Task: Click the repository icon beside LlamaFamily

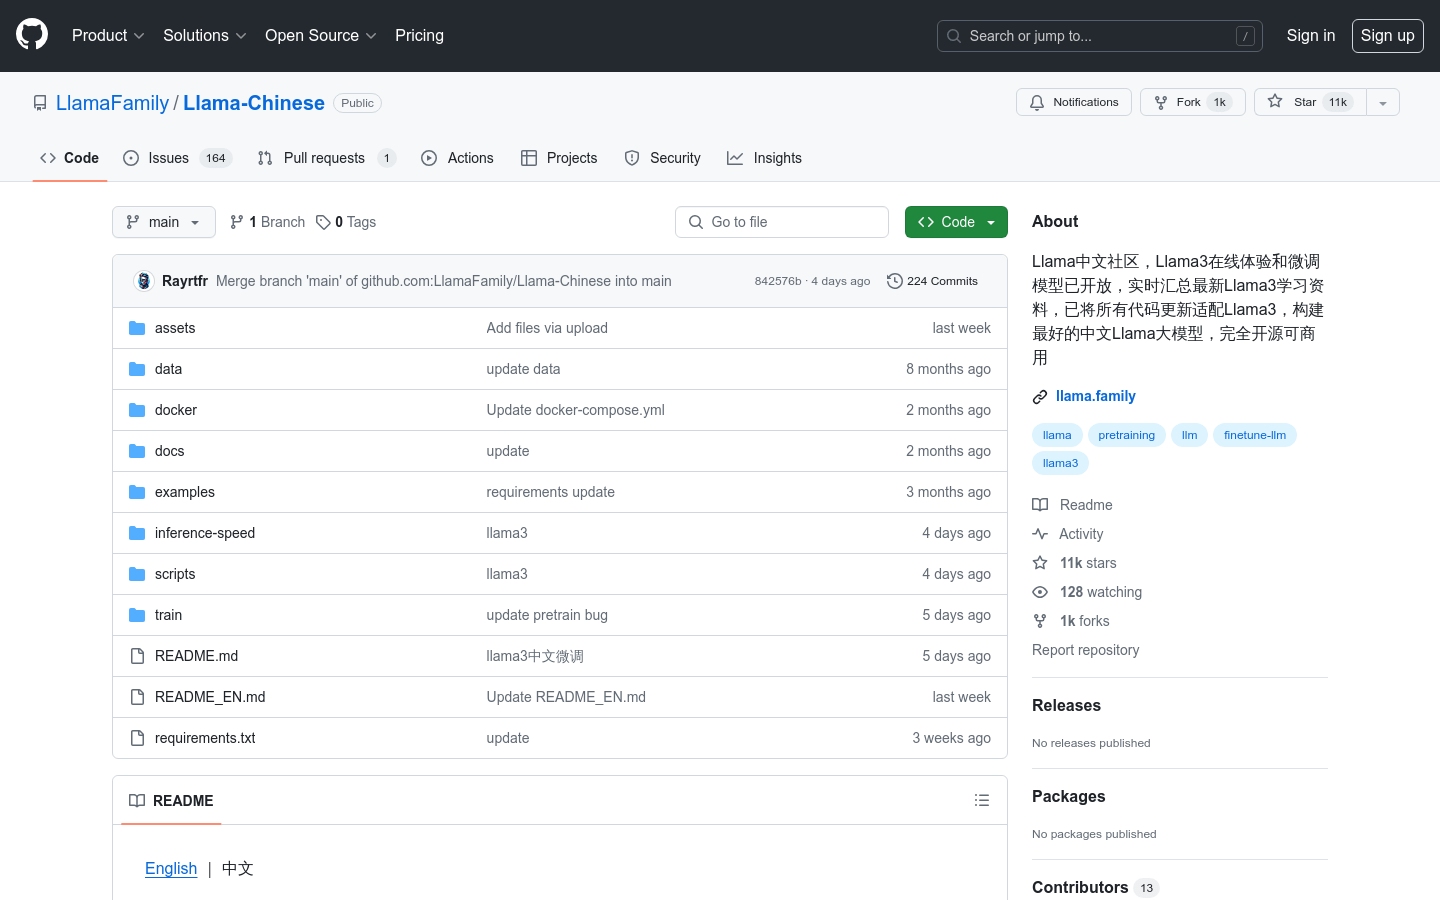Action: 40,103
